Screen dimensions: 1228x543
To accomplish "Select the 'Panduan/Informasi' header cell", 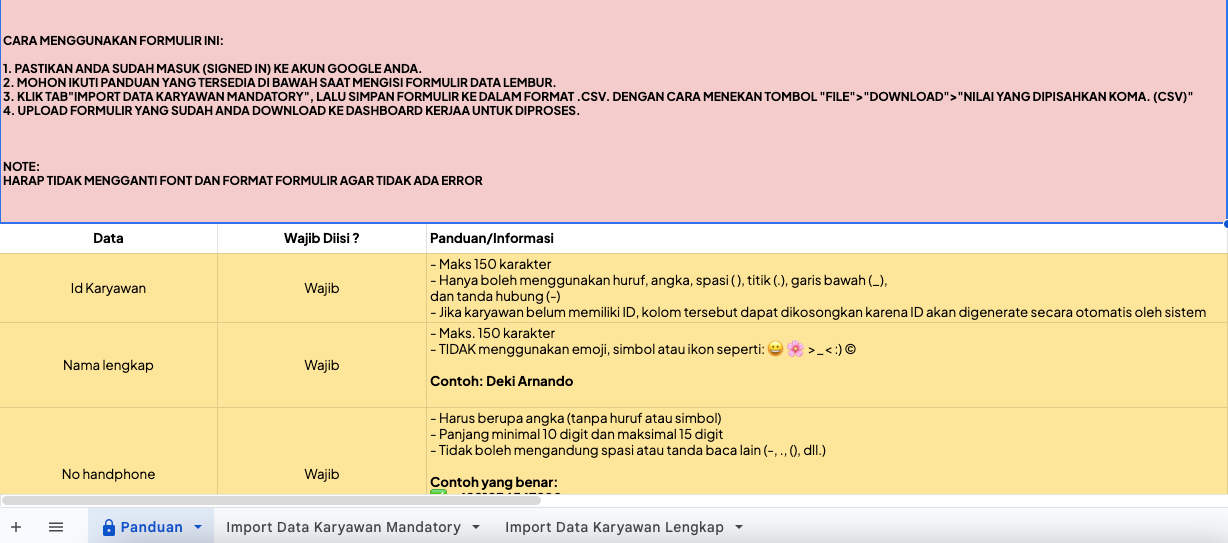I will (826, 238).
